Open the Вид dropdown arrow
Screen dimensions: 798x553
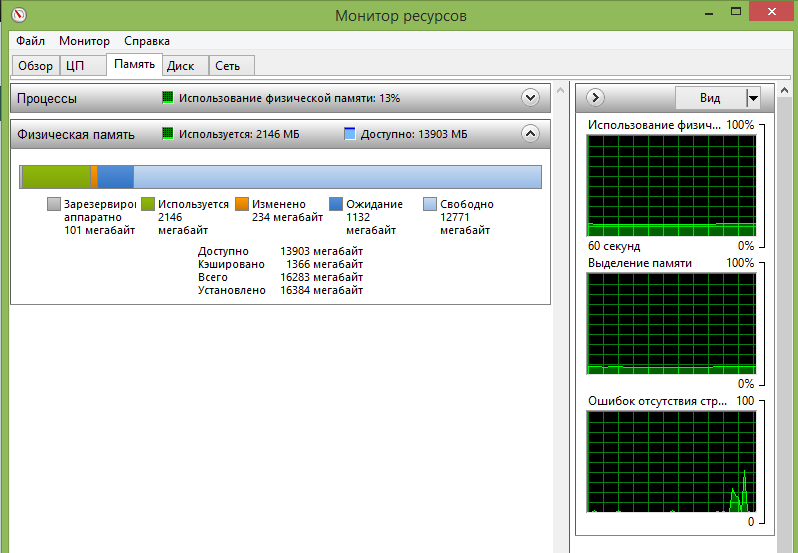(753, 98)
